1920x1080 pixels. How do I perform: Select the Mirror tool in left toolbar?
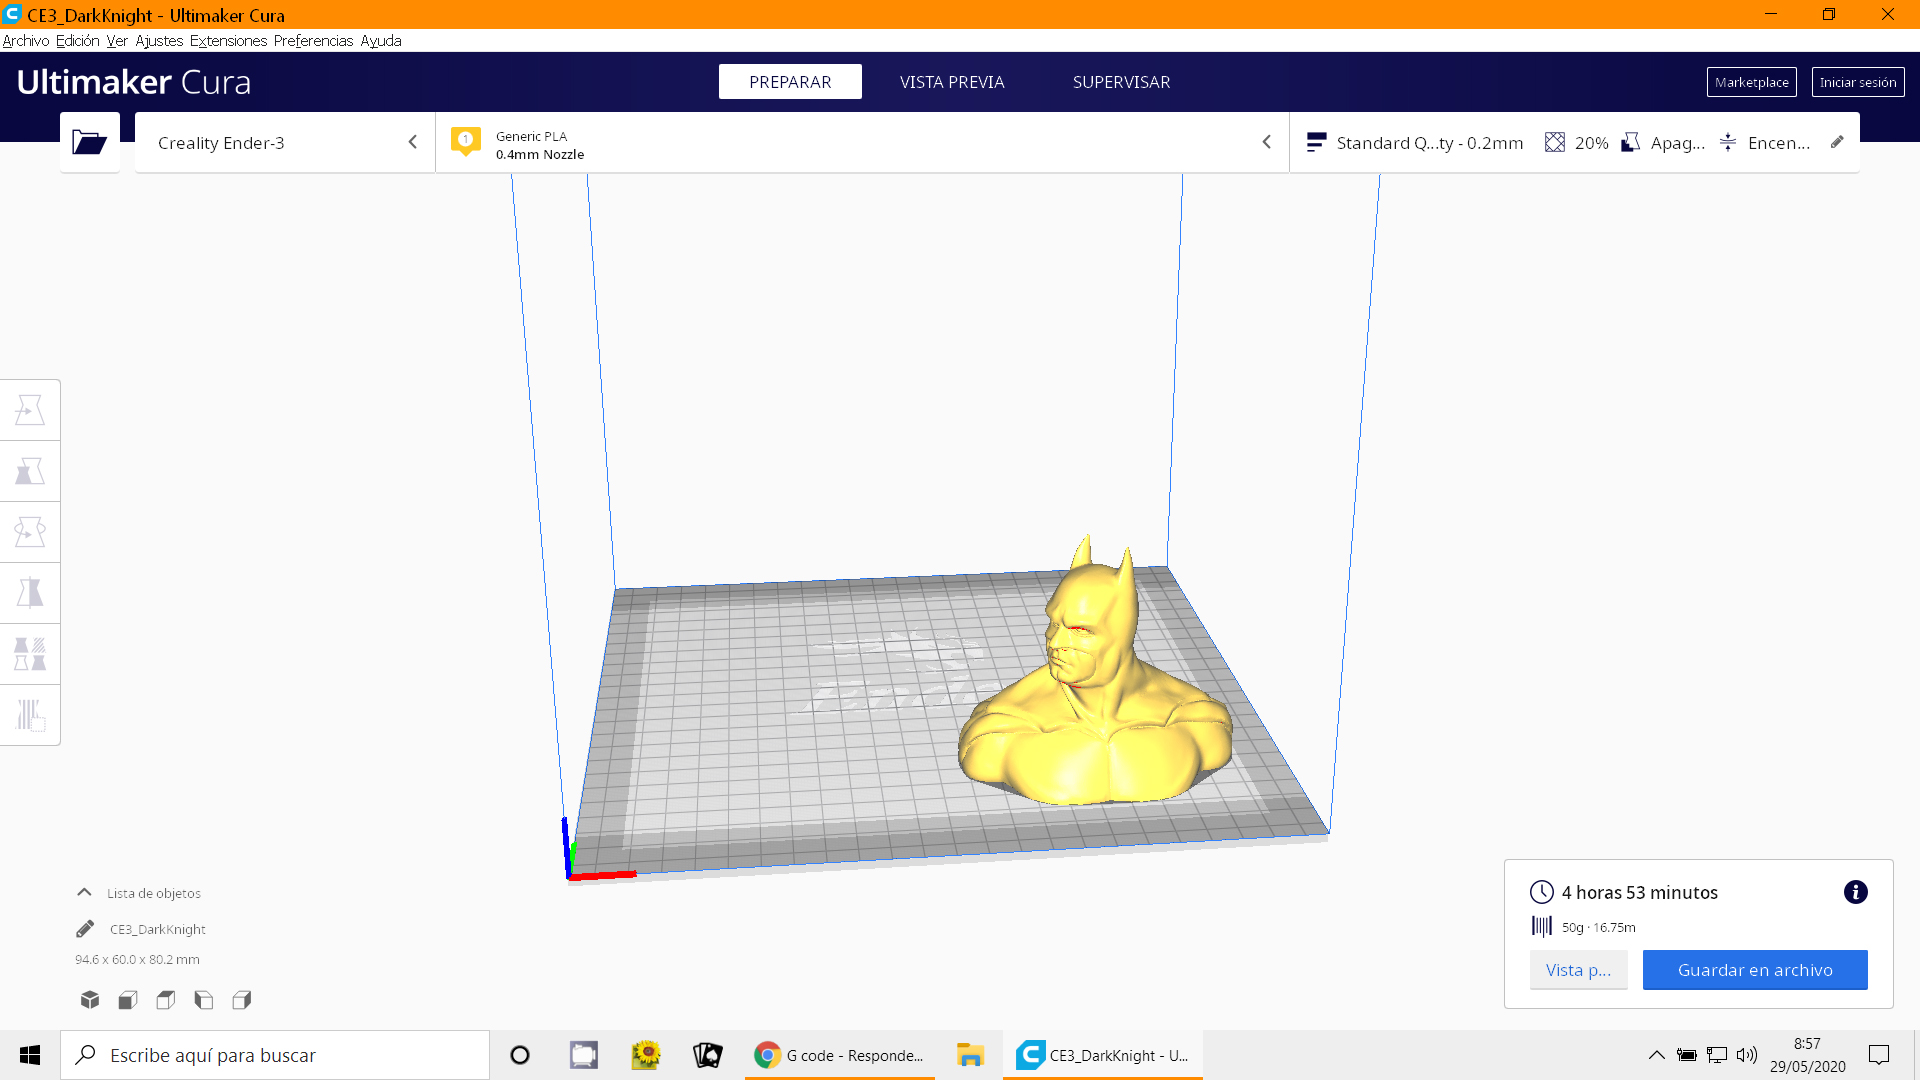point(30,593)
